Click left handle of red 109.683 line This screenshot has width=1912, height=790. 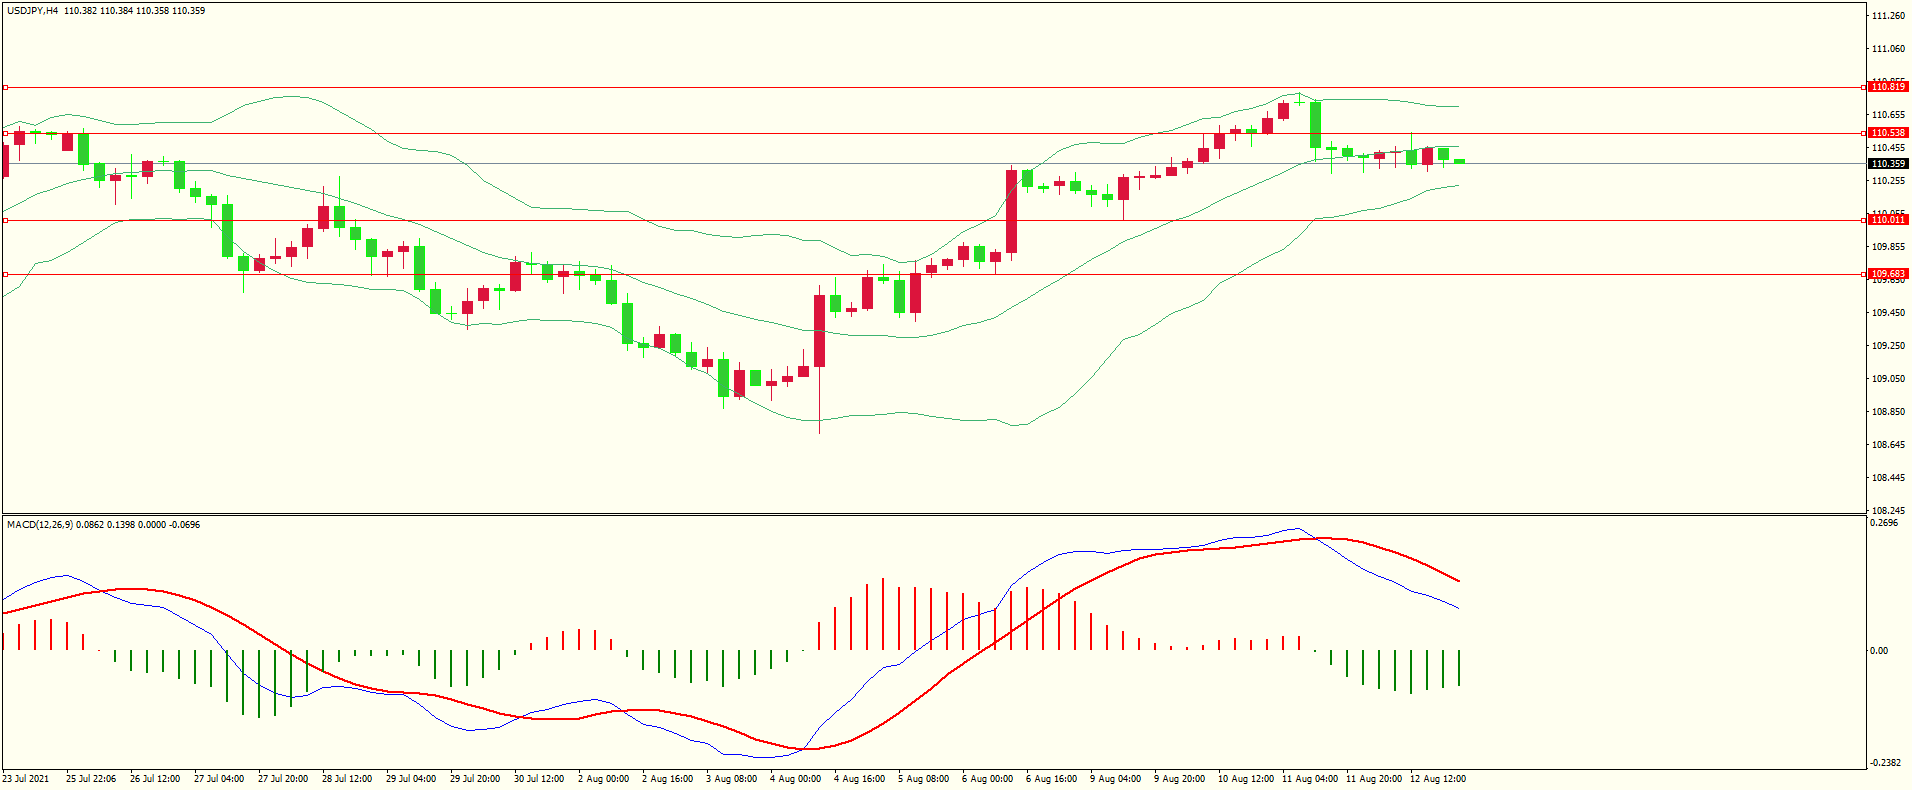click(x=5, y=274)
